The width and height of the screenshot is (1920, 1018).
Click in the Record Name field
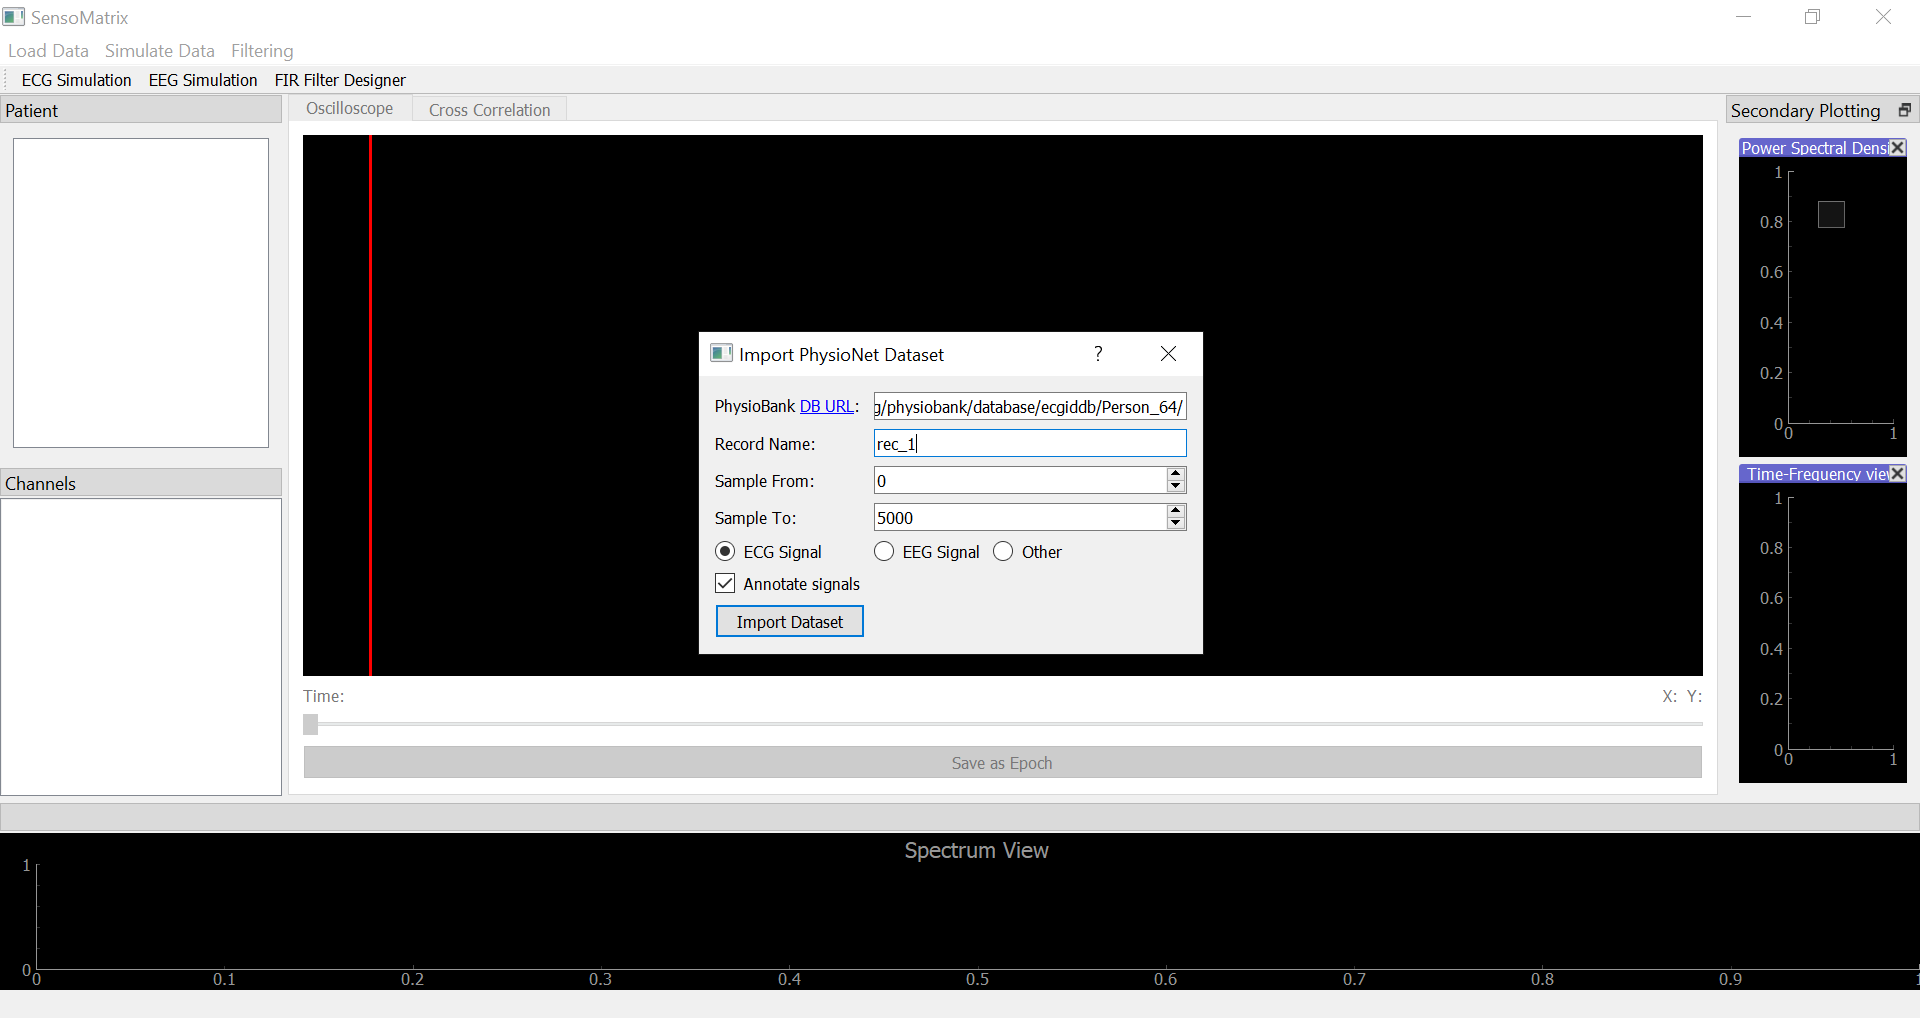(1030, 444)
